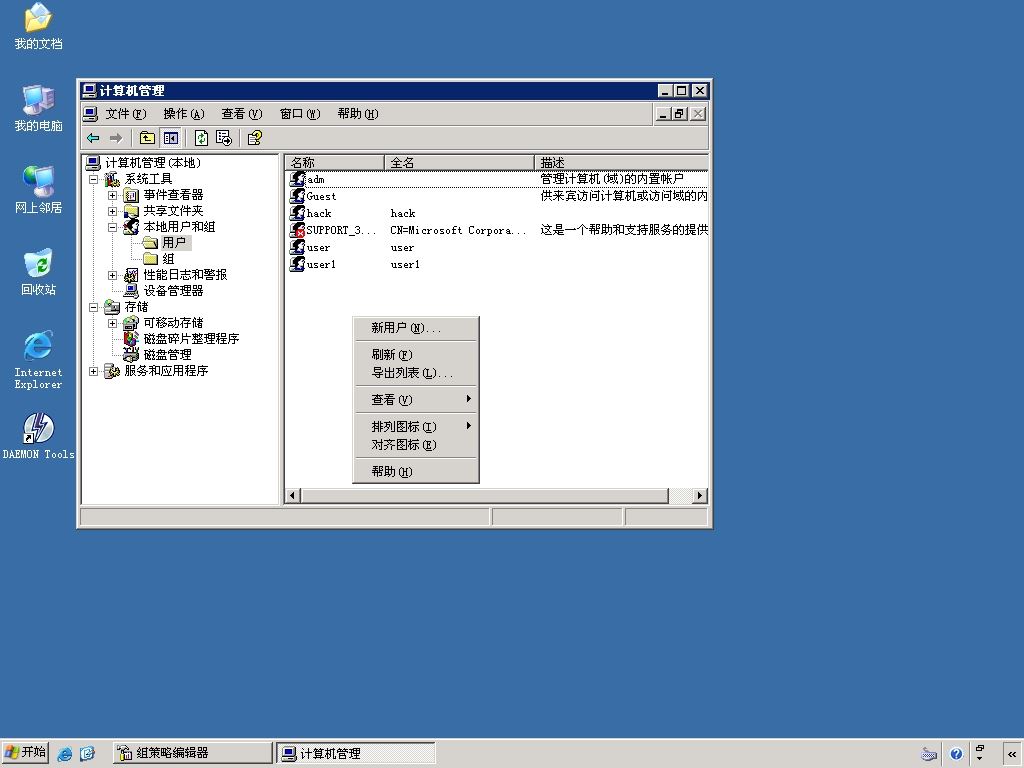Open the DAEMON Tools desktop shortcut
1024x768 pixels.
coord(39,436)
